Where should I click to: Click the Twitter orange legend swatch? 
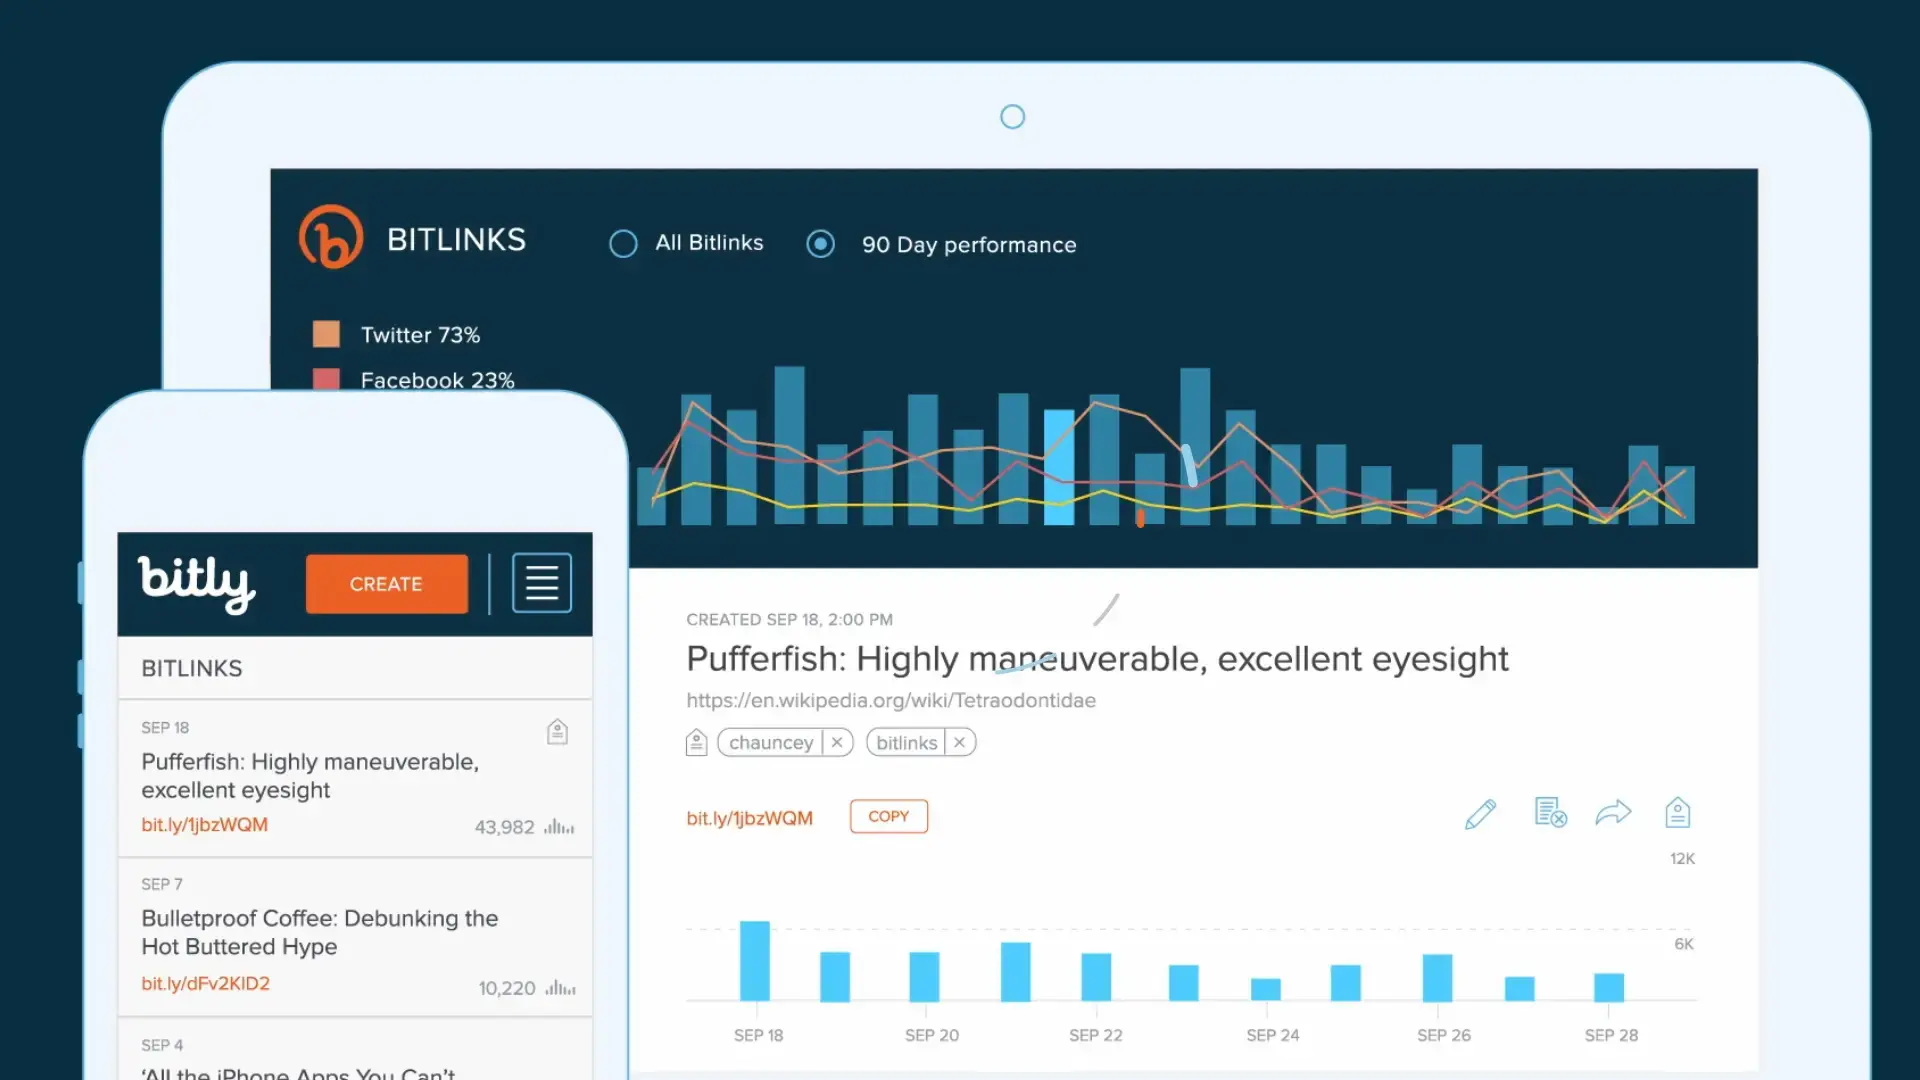point(326,334)
